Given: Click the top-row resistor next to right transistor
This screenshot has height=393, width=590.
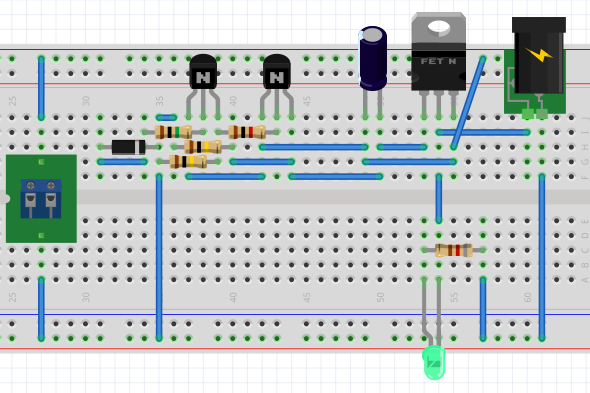Looking at the screenshot, I should [x=247, y=132].
